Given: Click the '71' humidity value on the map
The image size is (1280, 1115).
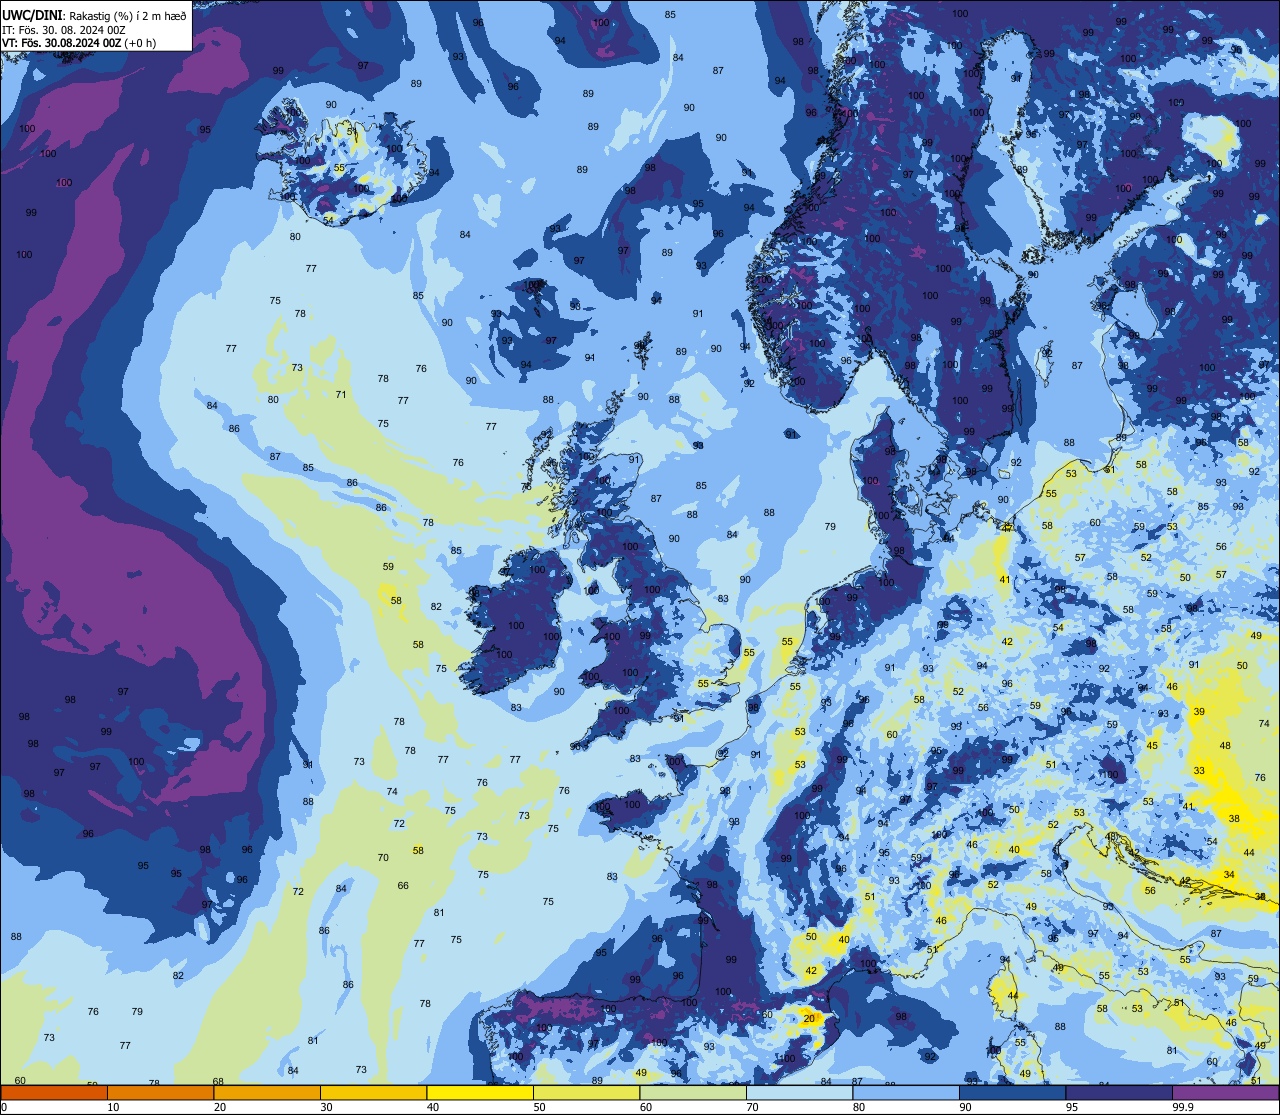Looking at the screenshot, I should [341, 394].
